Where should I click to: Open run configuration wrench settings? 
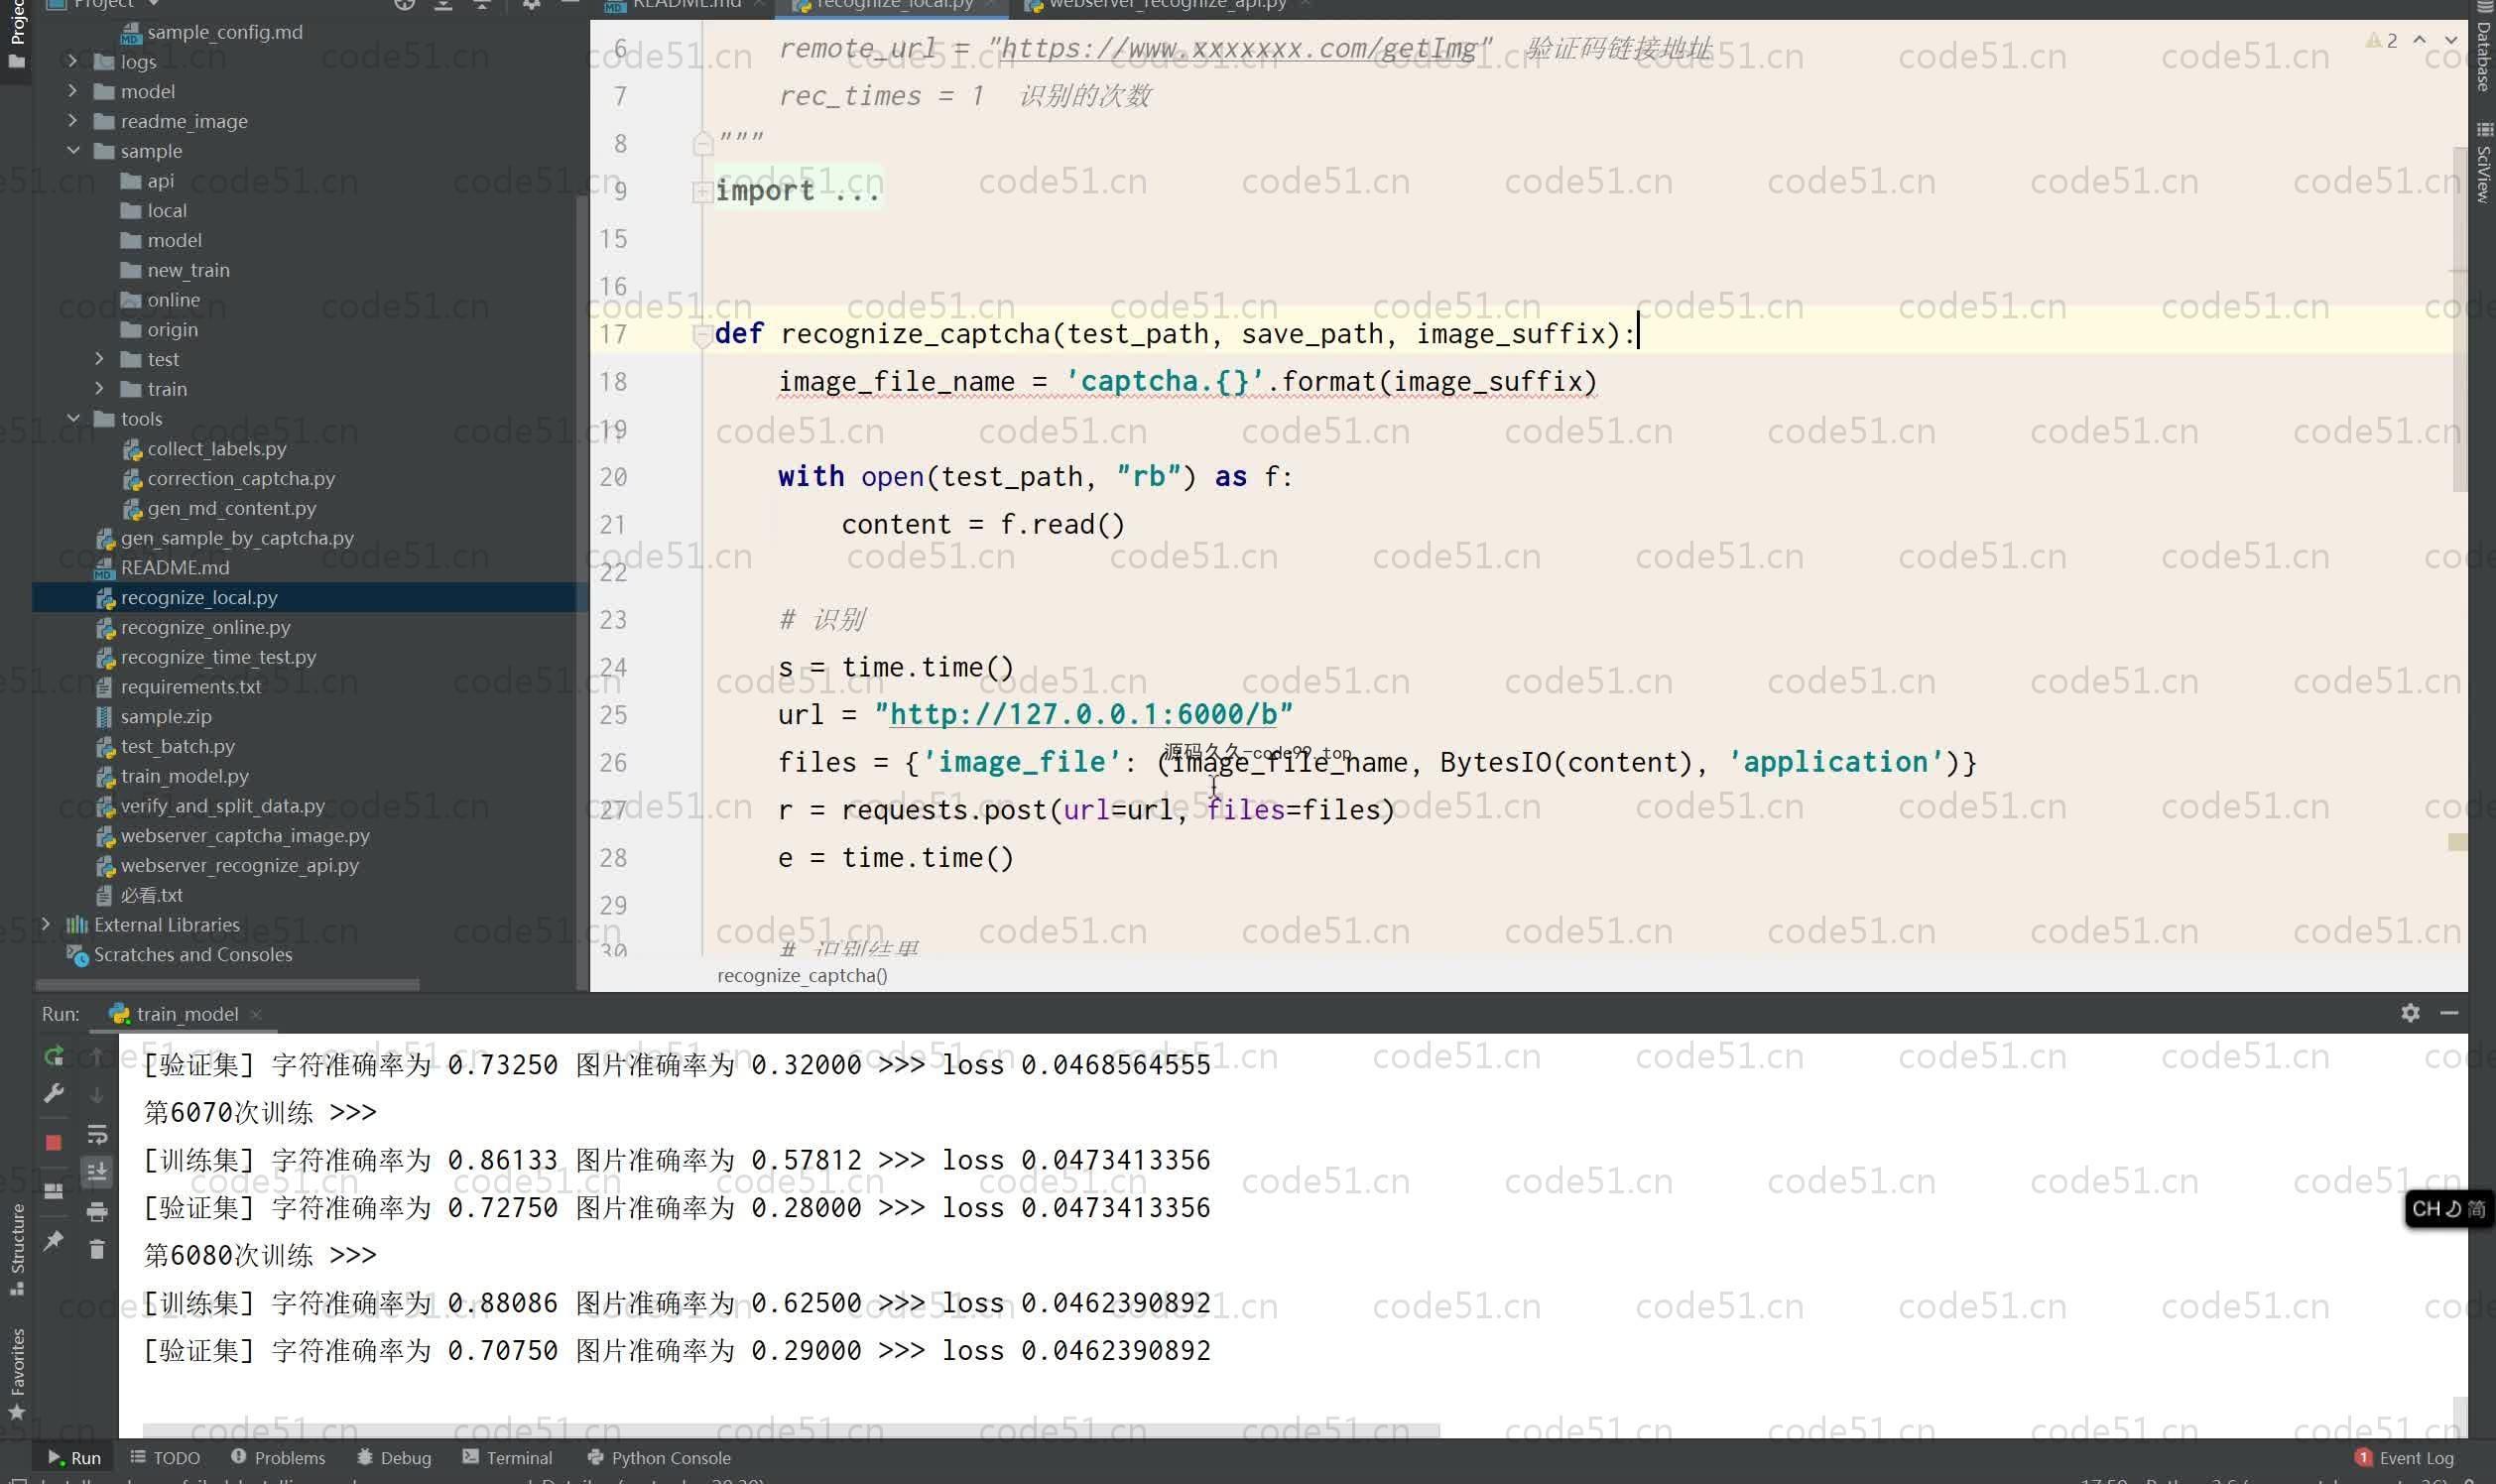point(54,1093)
